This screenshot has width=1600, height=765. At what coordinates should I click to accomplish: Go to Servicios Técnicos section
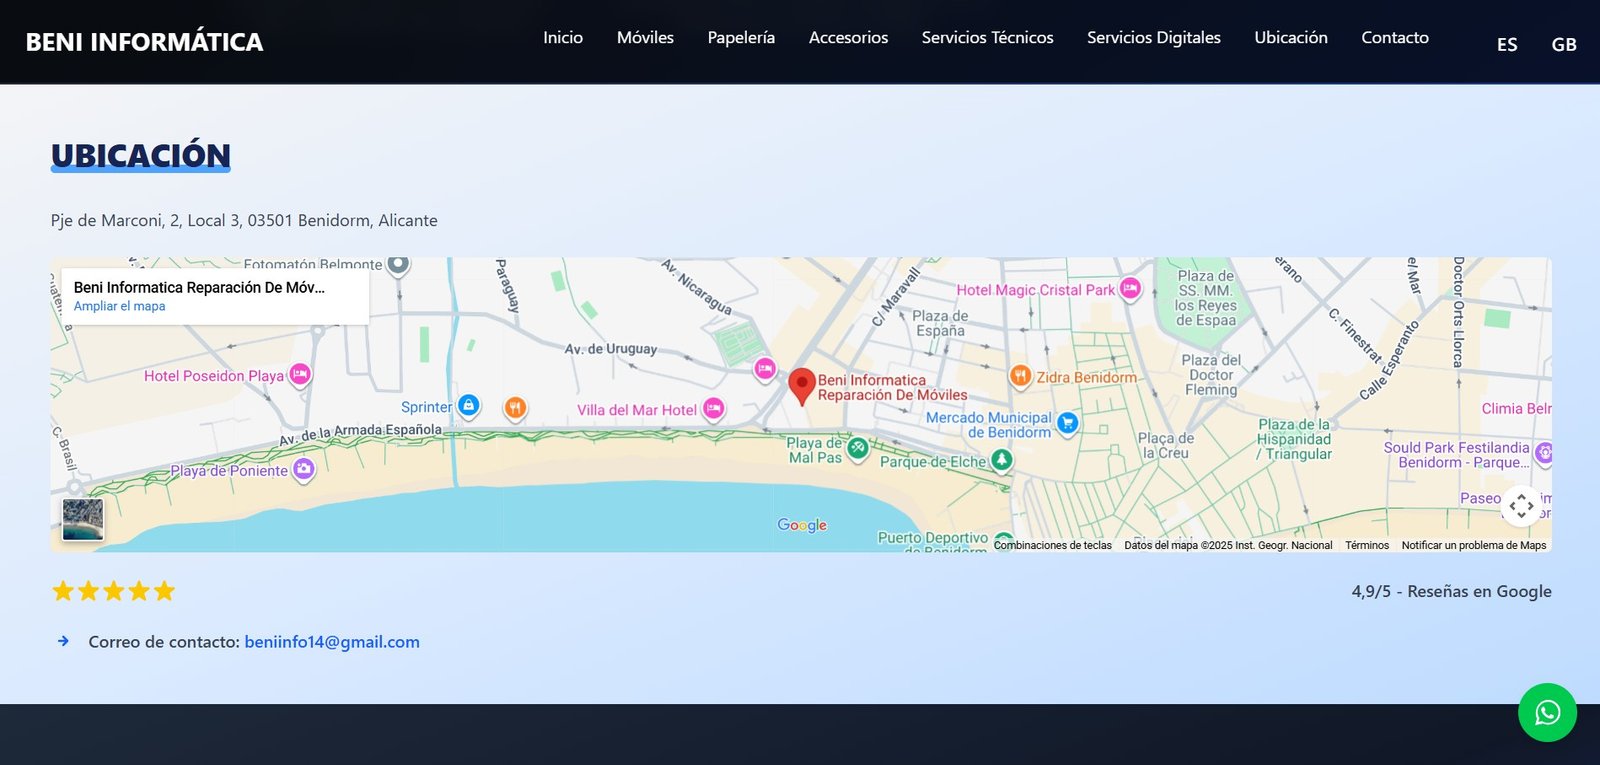[x=987, y=37]
